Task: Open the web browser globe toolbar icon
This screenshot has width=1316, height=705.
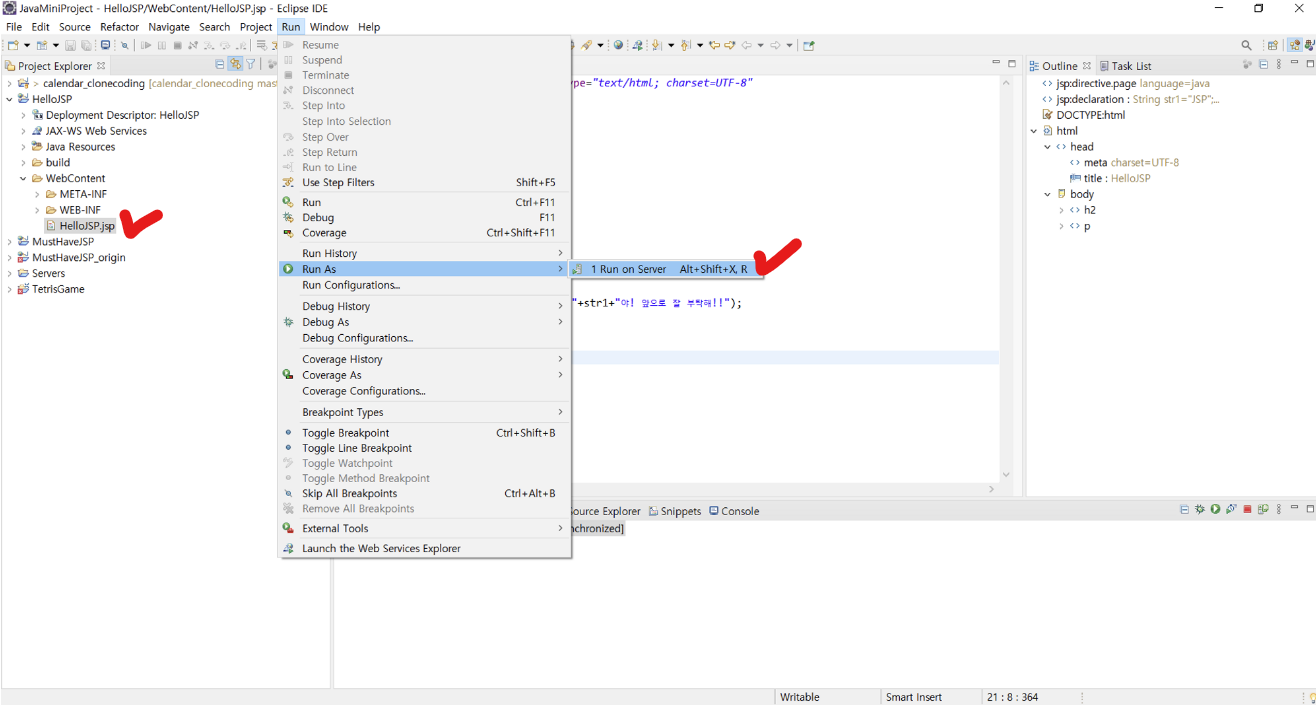Action: [x=618, y=45]
